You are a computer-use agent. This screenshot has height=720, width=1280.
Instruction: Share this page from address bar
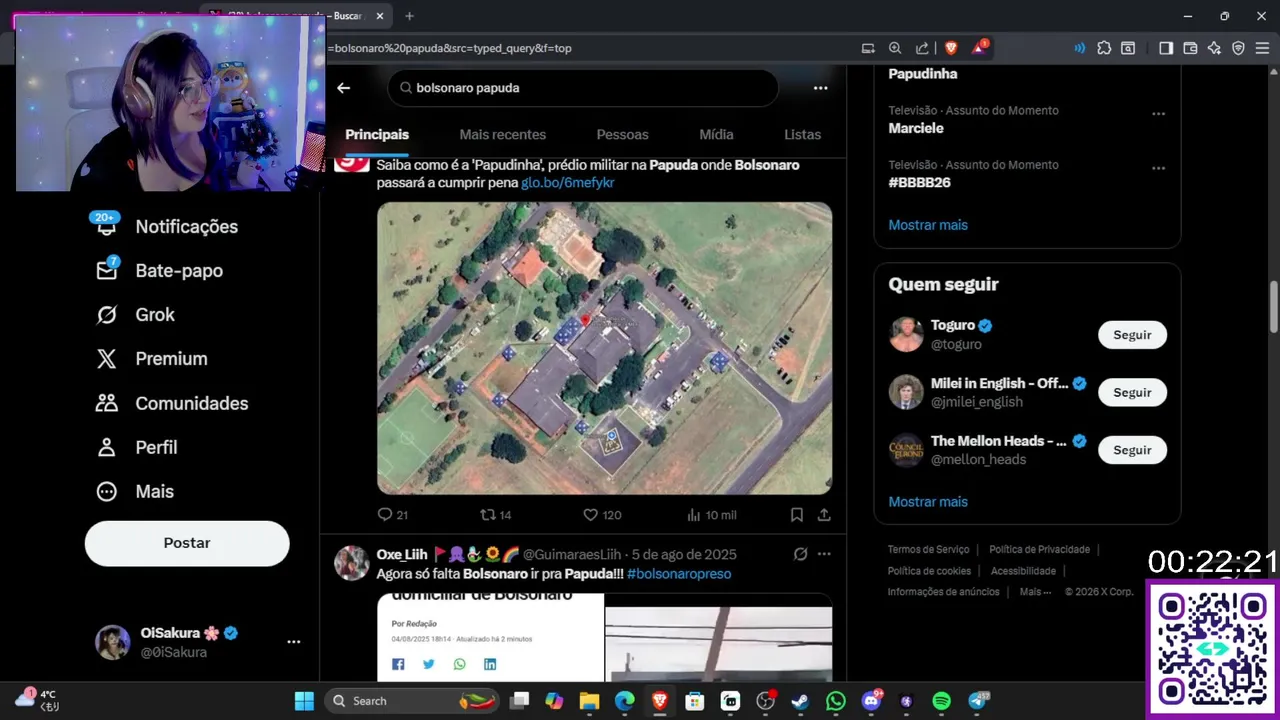click(x=922, y=48)
